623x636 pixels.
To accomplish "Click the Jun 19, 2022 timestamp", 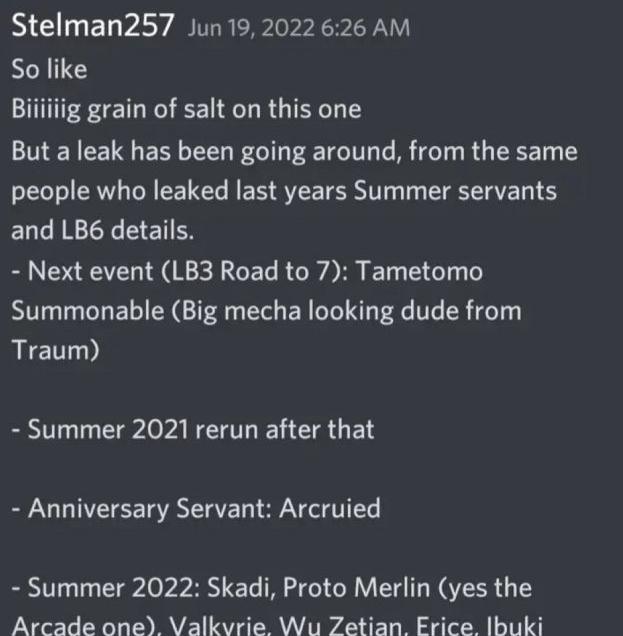I will pyautogui.click(x=298, y=28).
